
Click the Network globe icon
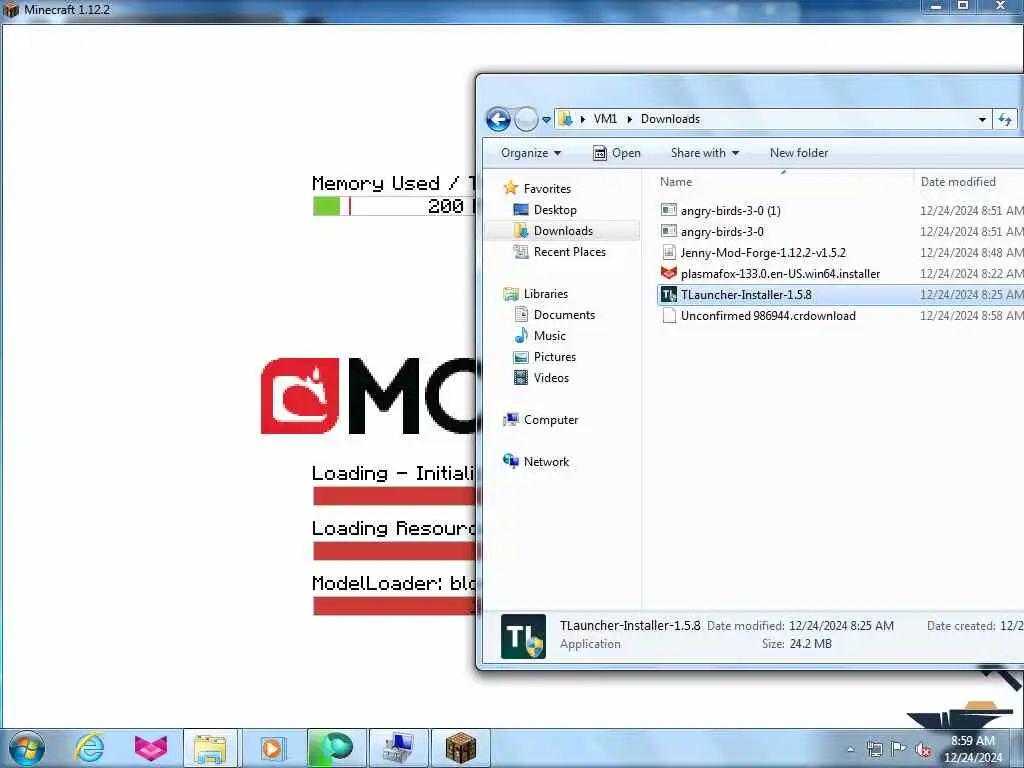[x=511, y=461]
